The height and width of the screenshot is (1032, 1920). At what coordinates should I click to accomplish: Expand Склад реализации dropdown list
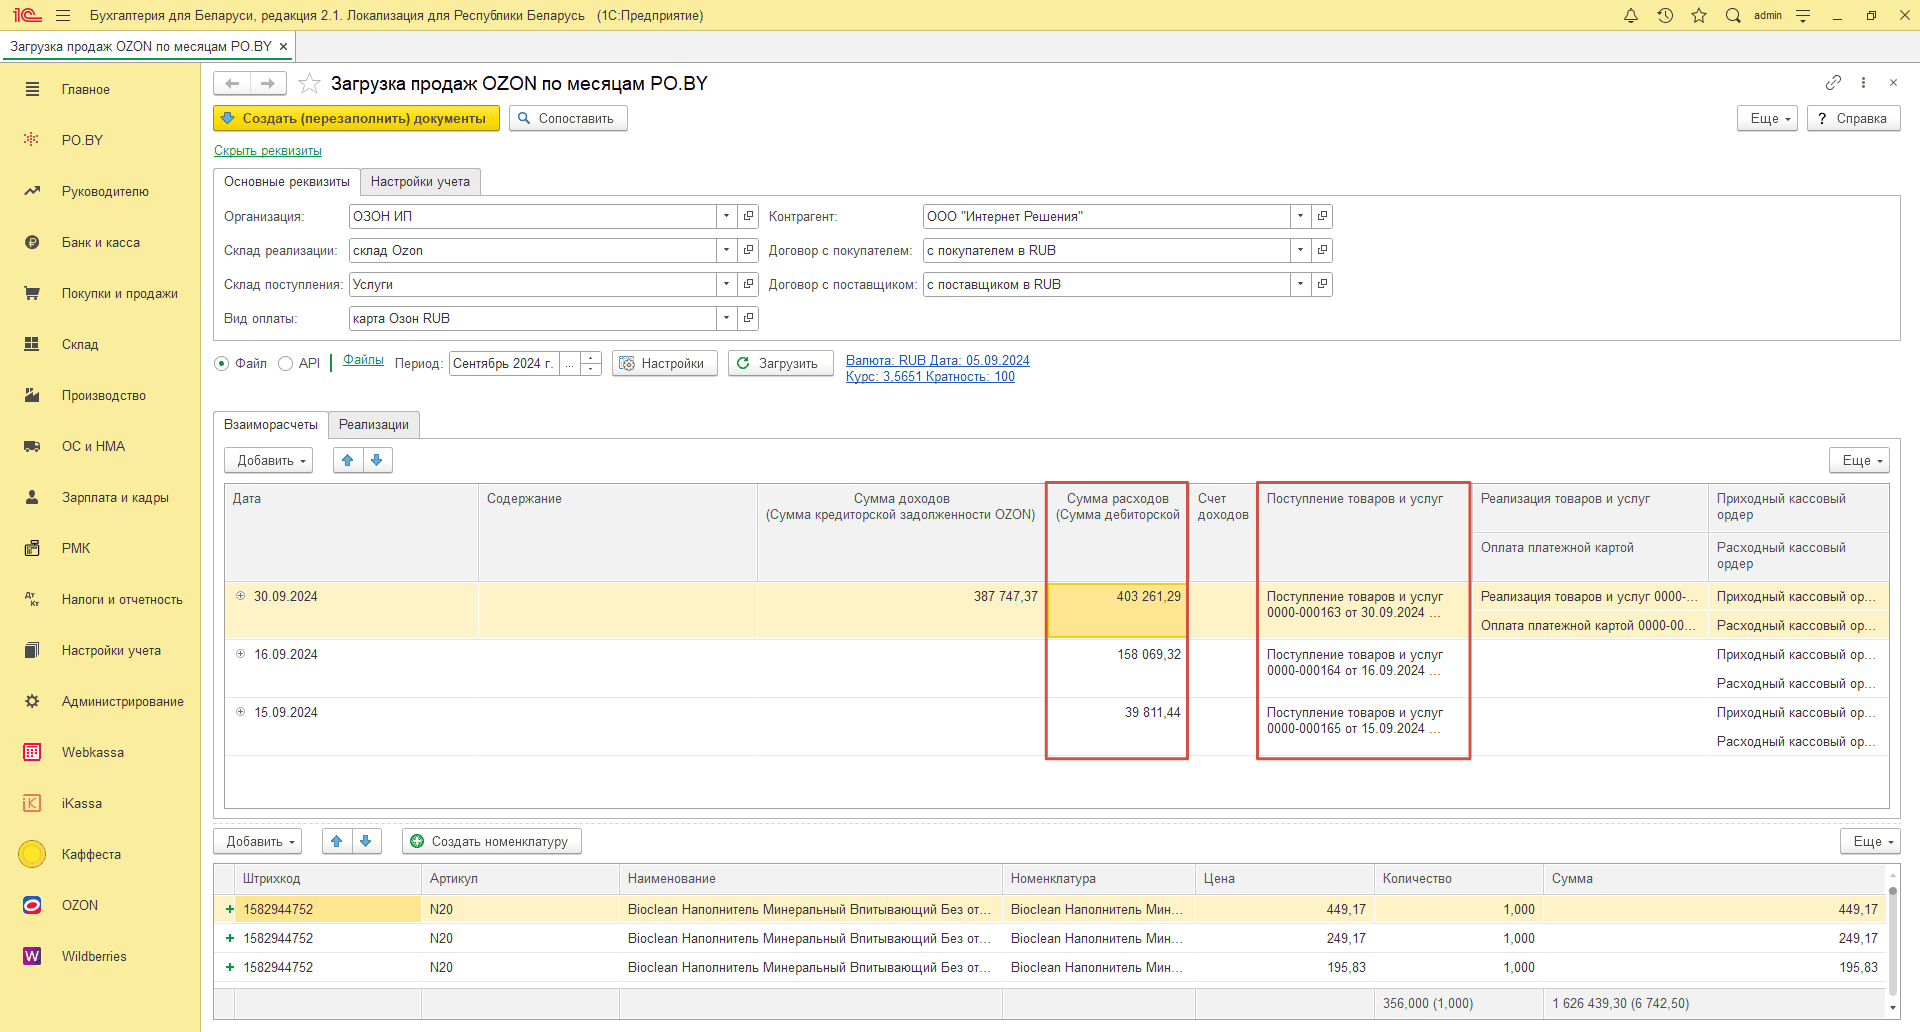[x=727, y=250]
